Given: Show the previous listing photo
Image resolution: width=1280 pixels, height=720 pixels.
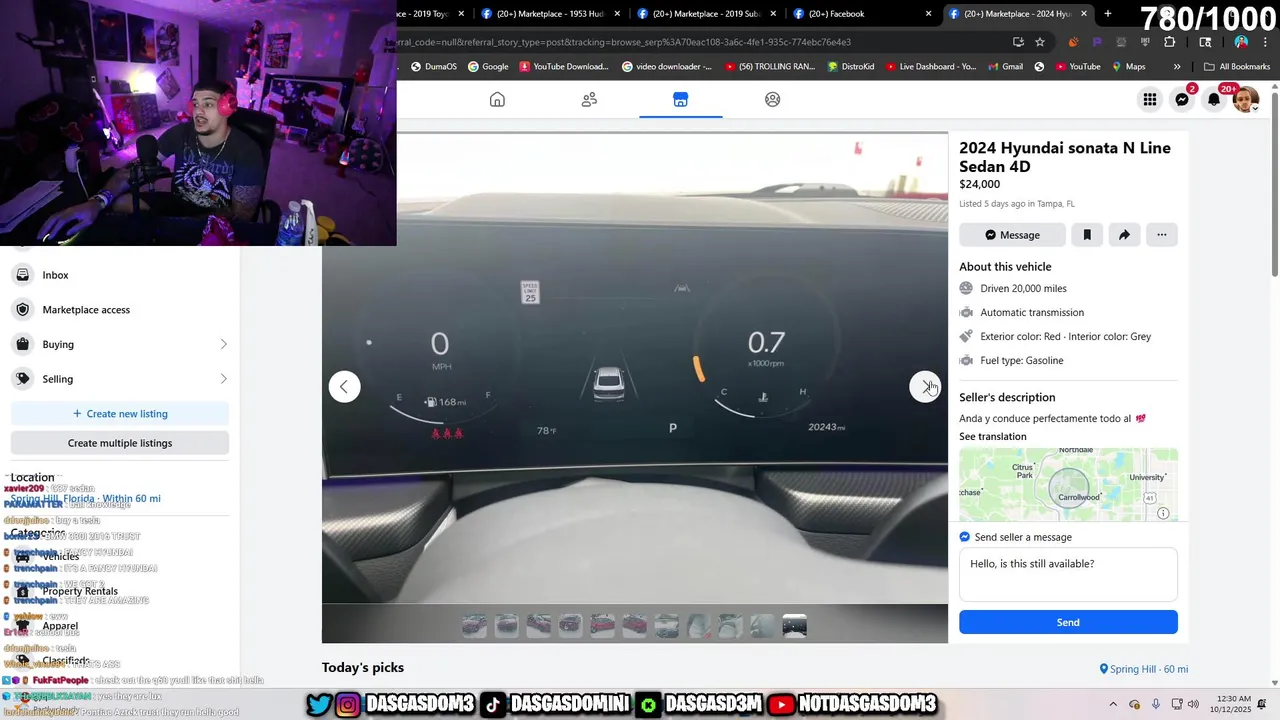Looking at the screenshot, I should [344, 387].
